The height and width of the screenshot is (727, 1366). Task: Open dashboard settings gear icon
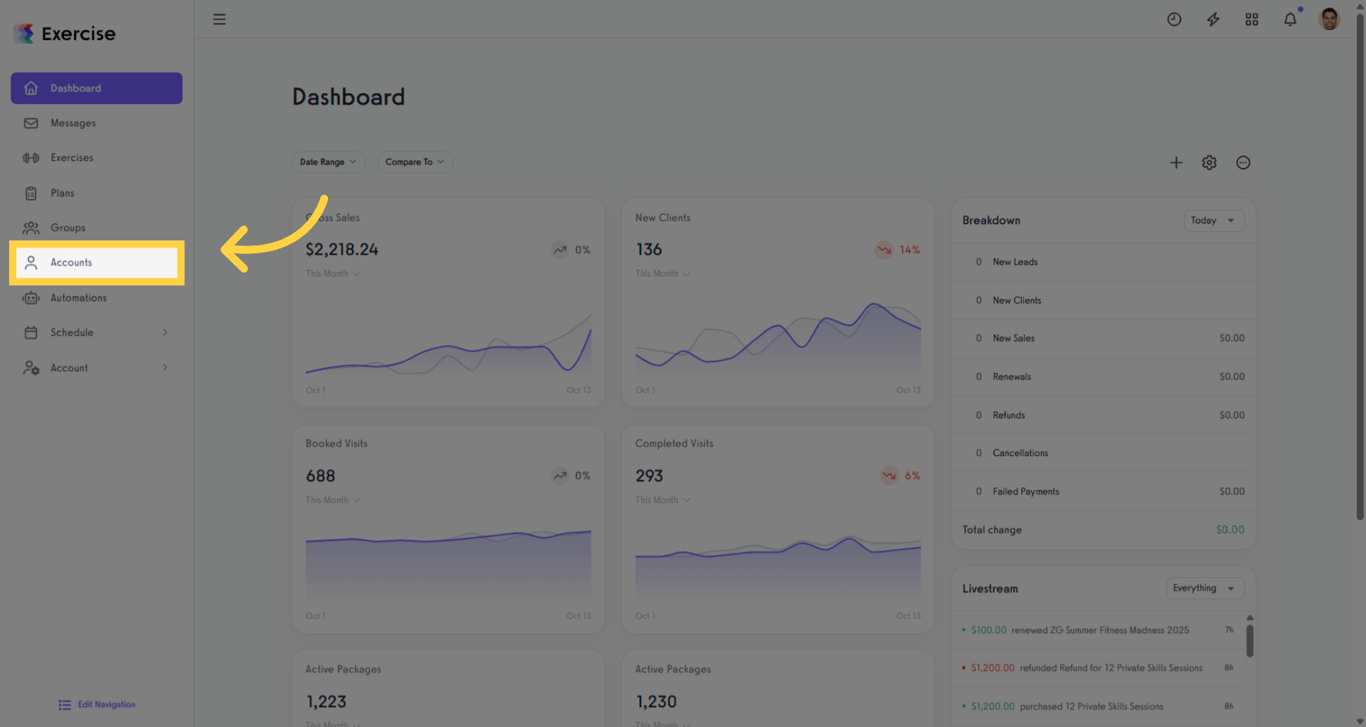pos(1209,162)
